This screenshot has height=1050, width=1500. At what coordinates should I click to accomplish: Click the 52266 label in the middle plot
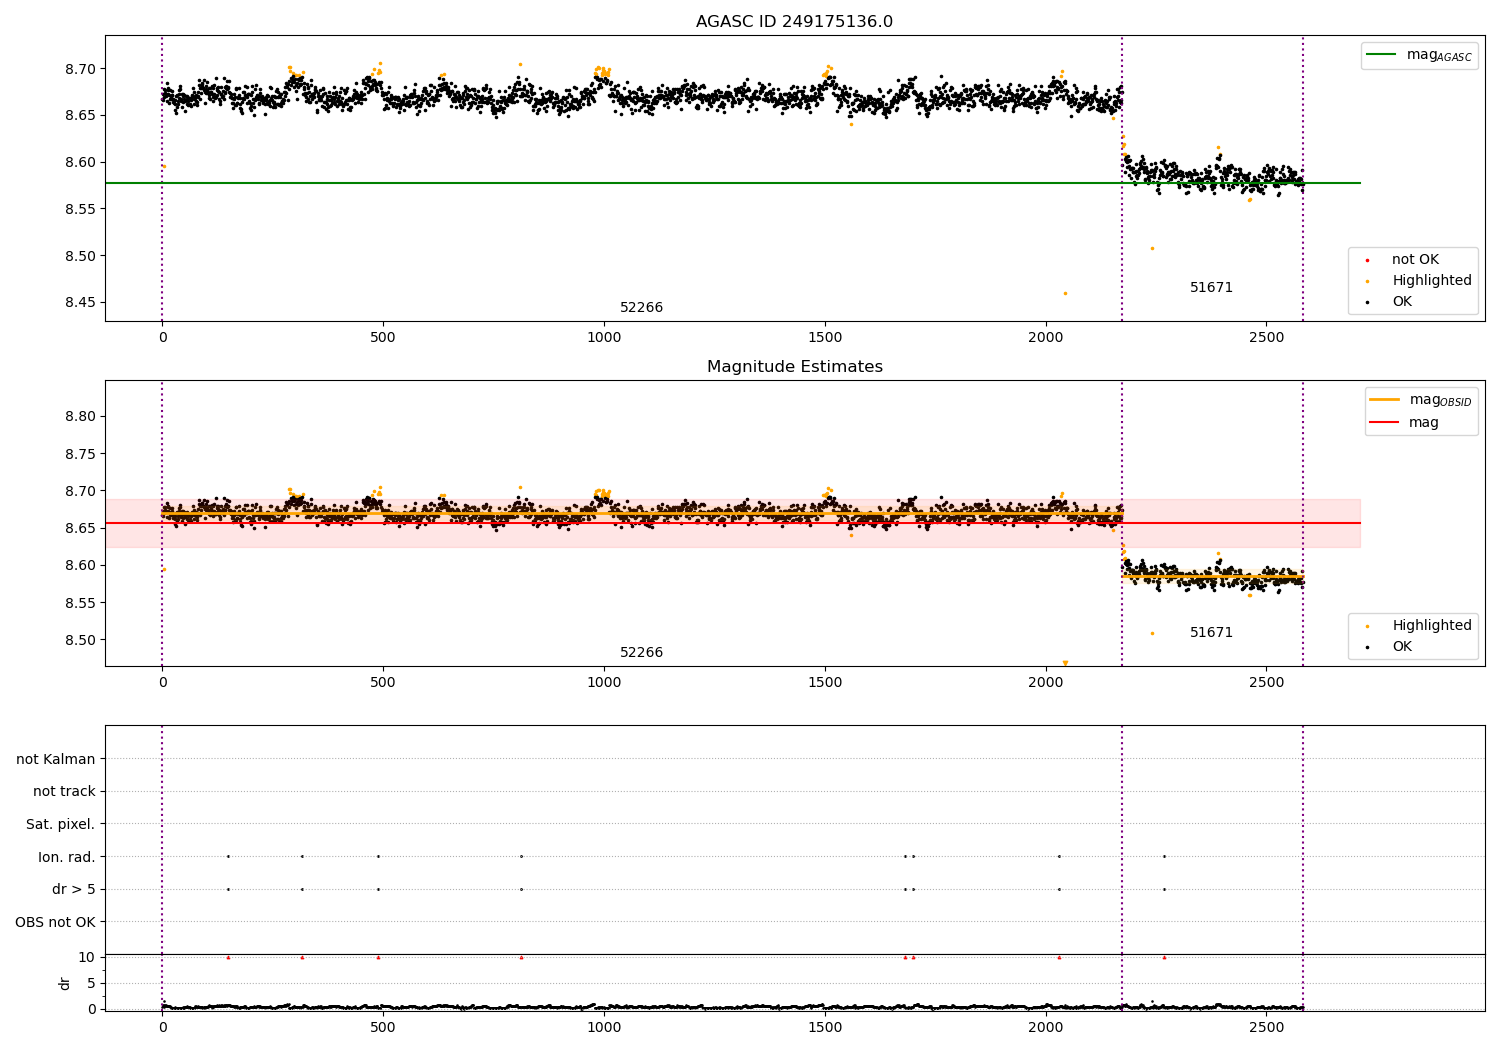pyautogui.click(x=641, y=653)
